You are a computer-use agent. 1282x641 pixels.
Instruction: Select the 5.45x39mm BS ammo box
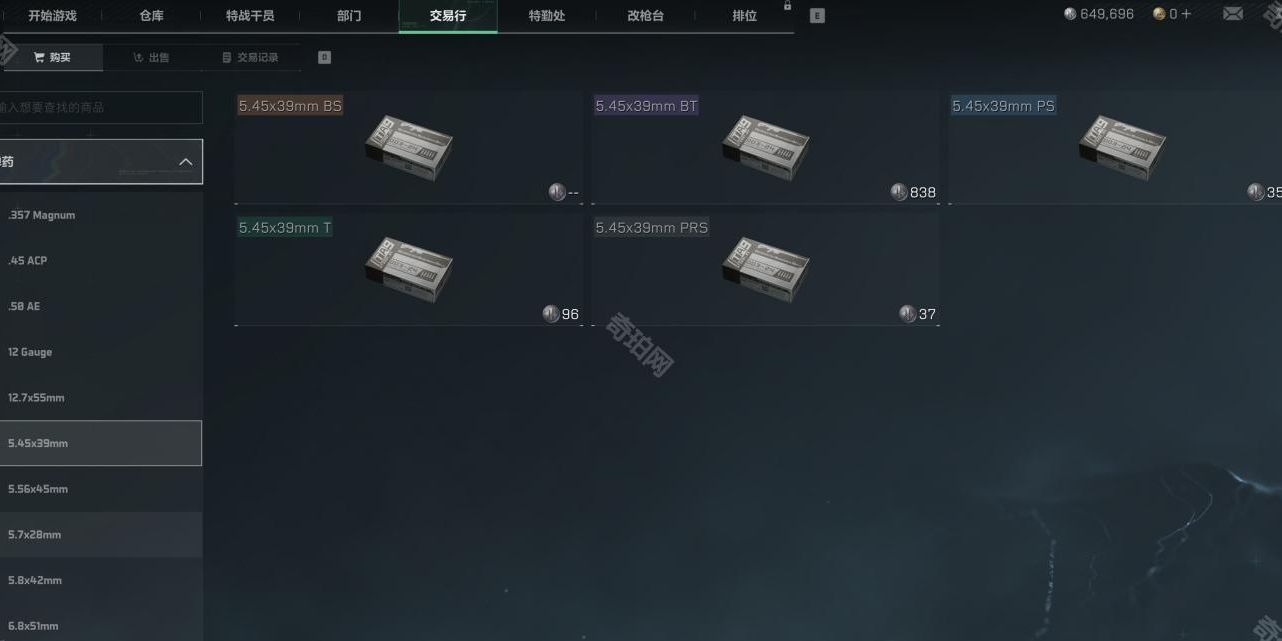click(408, 148)
